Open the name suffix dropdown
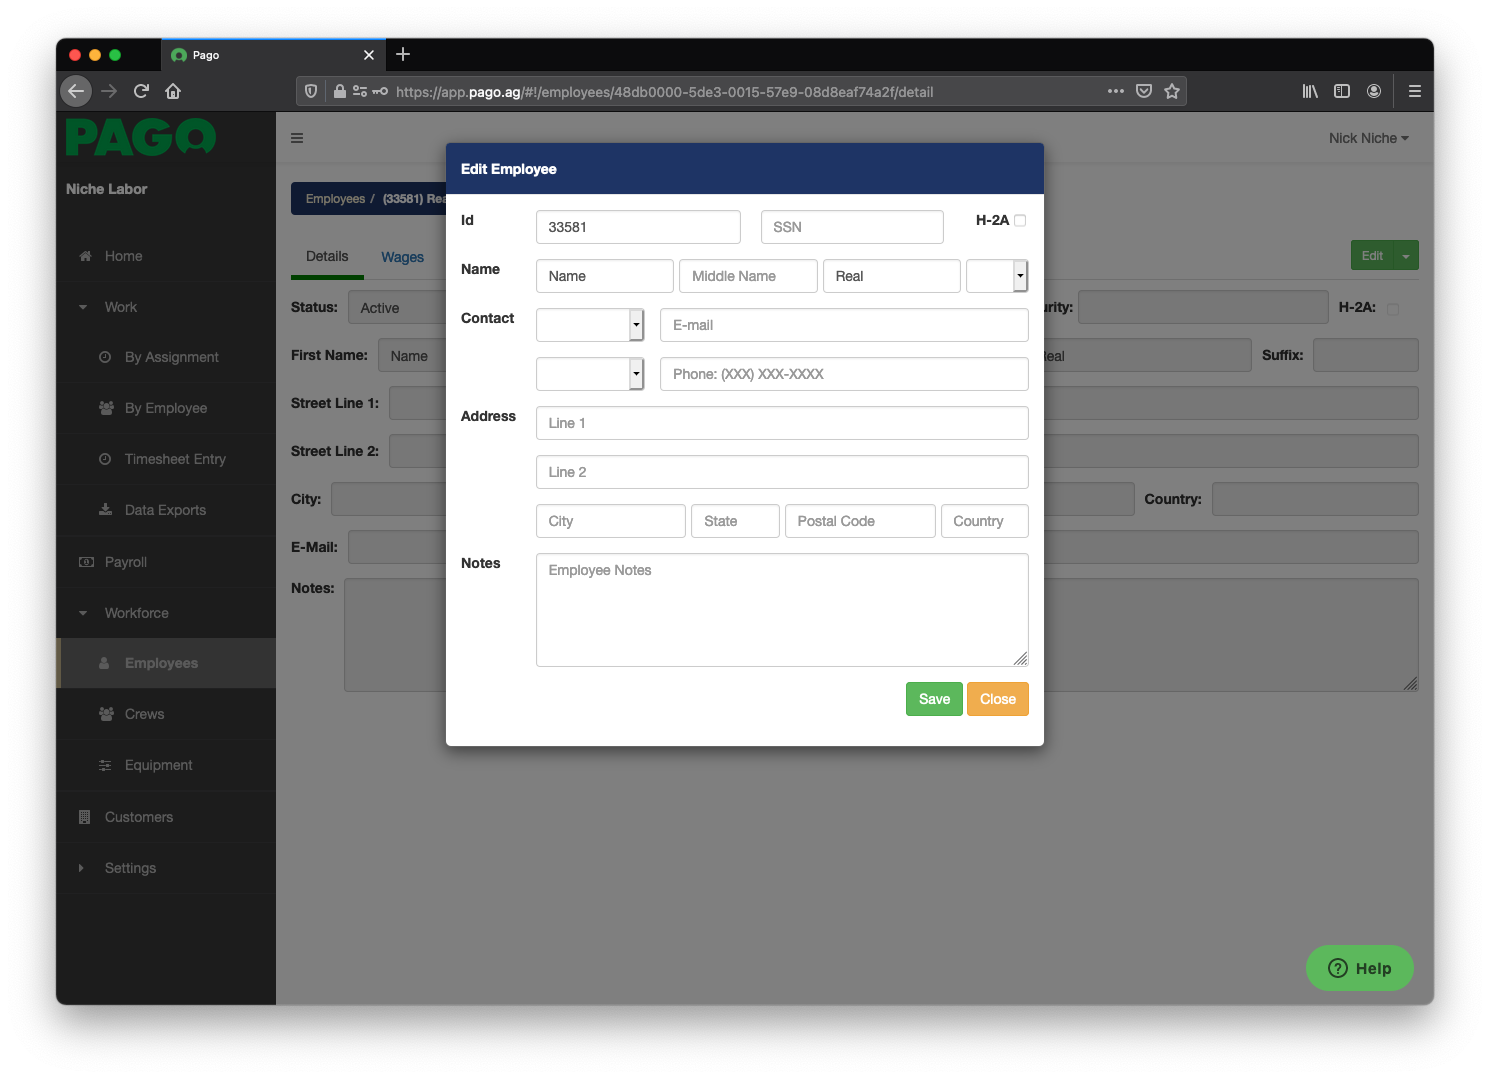This screenshot has width=1490, height=1079. (x=996, y=276)
